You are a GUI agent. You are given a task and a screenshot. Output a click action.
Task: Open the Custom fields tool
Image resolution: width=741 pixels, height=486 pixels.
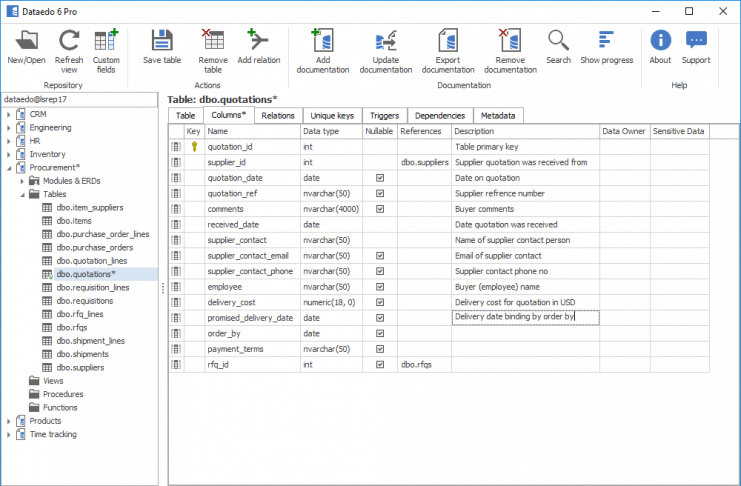coord(106,41)
